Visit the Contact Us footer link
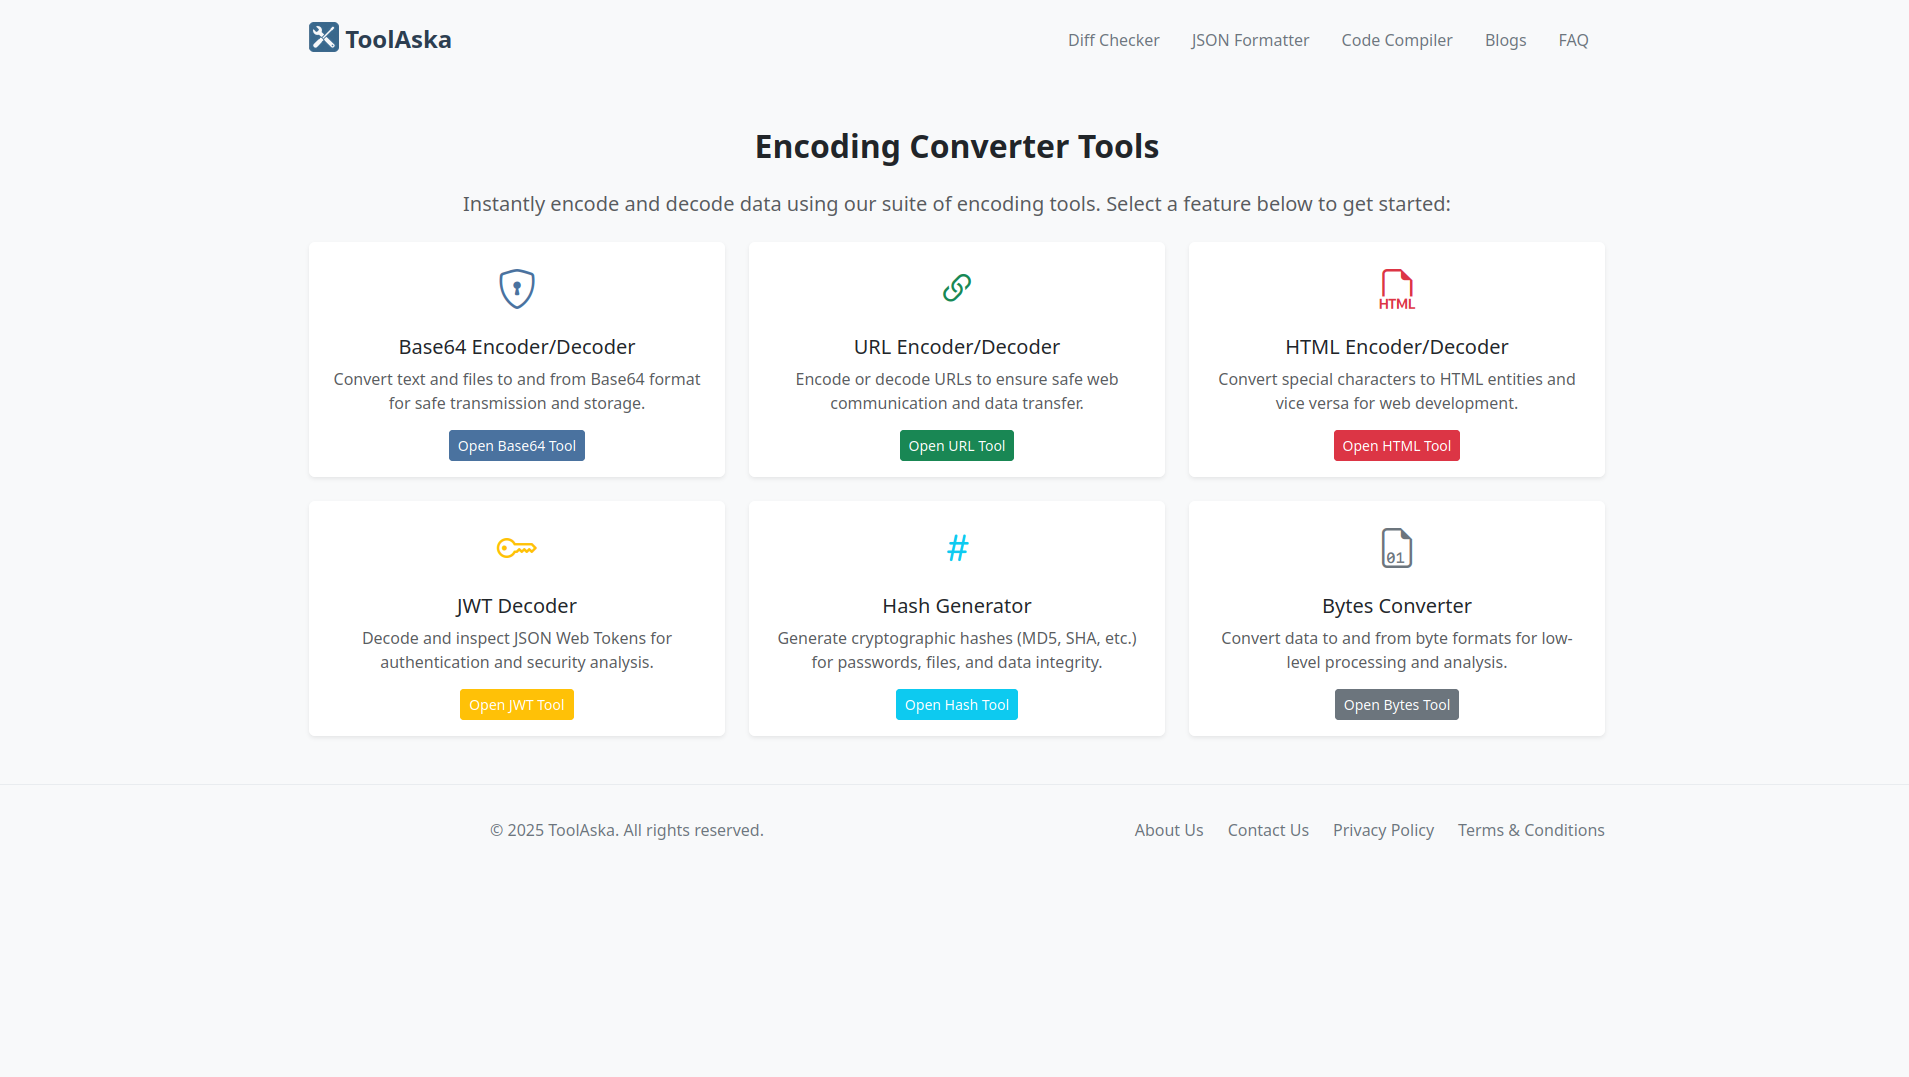Screen dimensions: 1909x1077 pos(1268,830)
